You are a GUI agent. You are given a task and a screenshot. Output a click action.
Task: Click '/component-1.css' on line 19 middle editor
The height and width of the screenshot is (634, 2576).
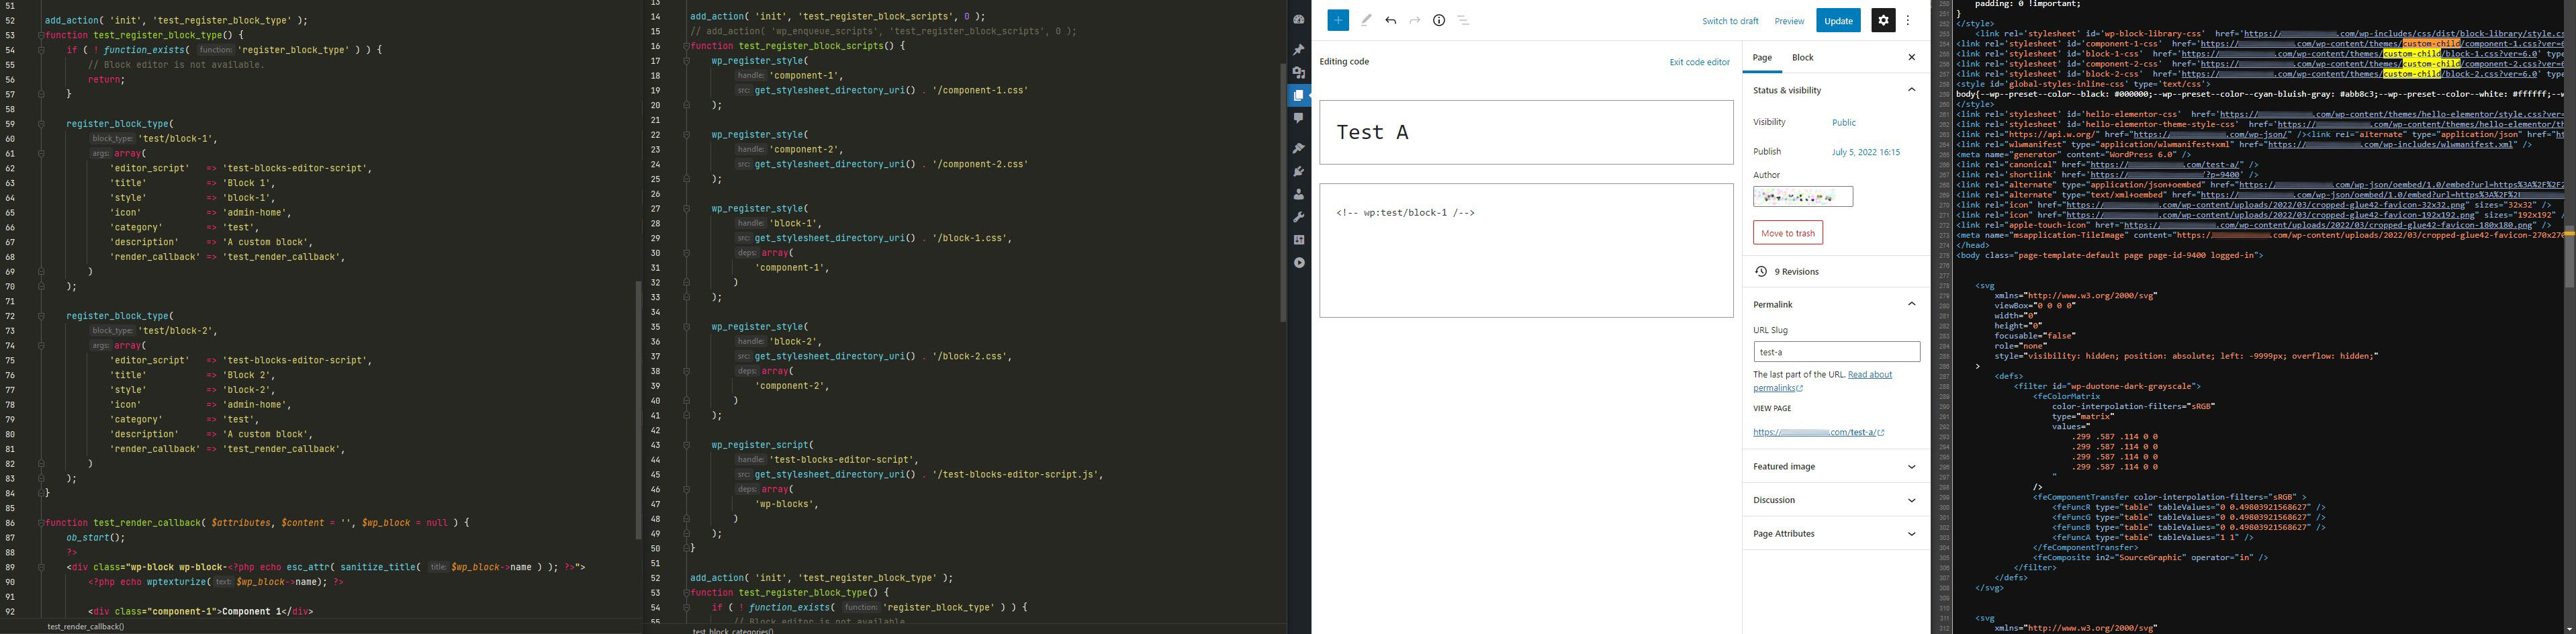980,90
